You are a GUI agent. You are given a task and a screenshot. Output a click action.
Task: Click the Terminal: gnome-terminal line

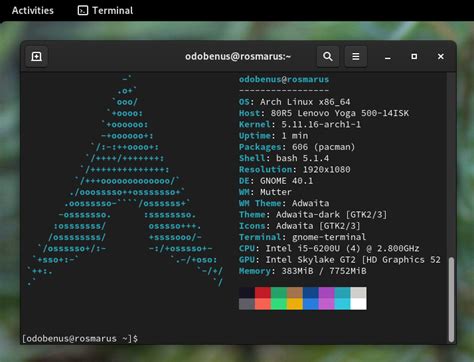tap(302, 237)
